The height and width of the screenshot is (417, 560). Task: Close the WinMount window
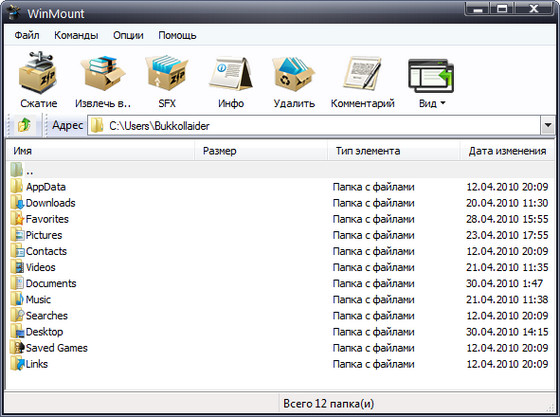click(534, 8)
